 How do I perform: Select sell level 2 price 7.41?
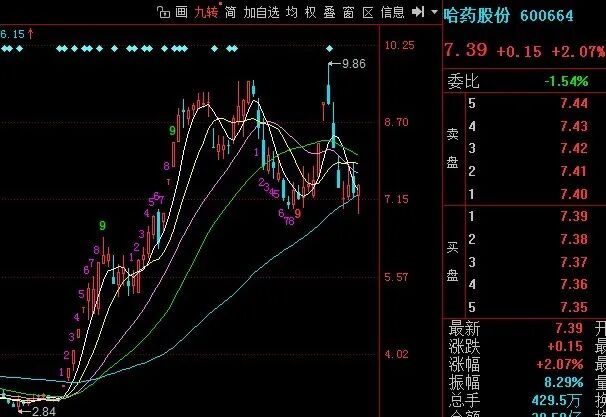(x=574, y=171)
